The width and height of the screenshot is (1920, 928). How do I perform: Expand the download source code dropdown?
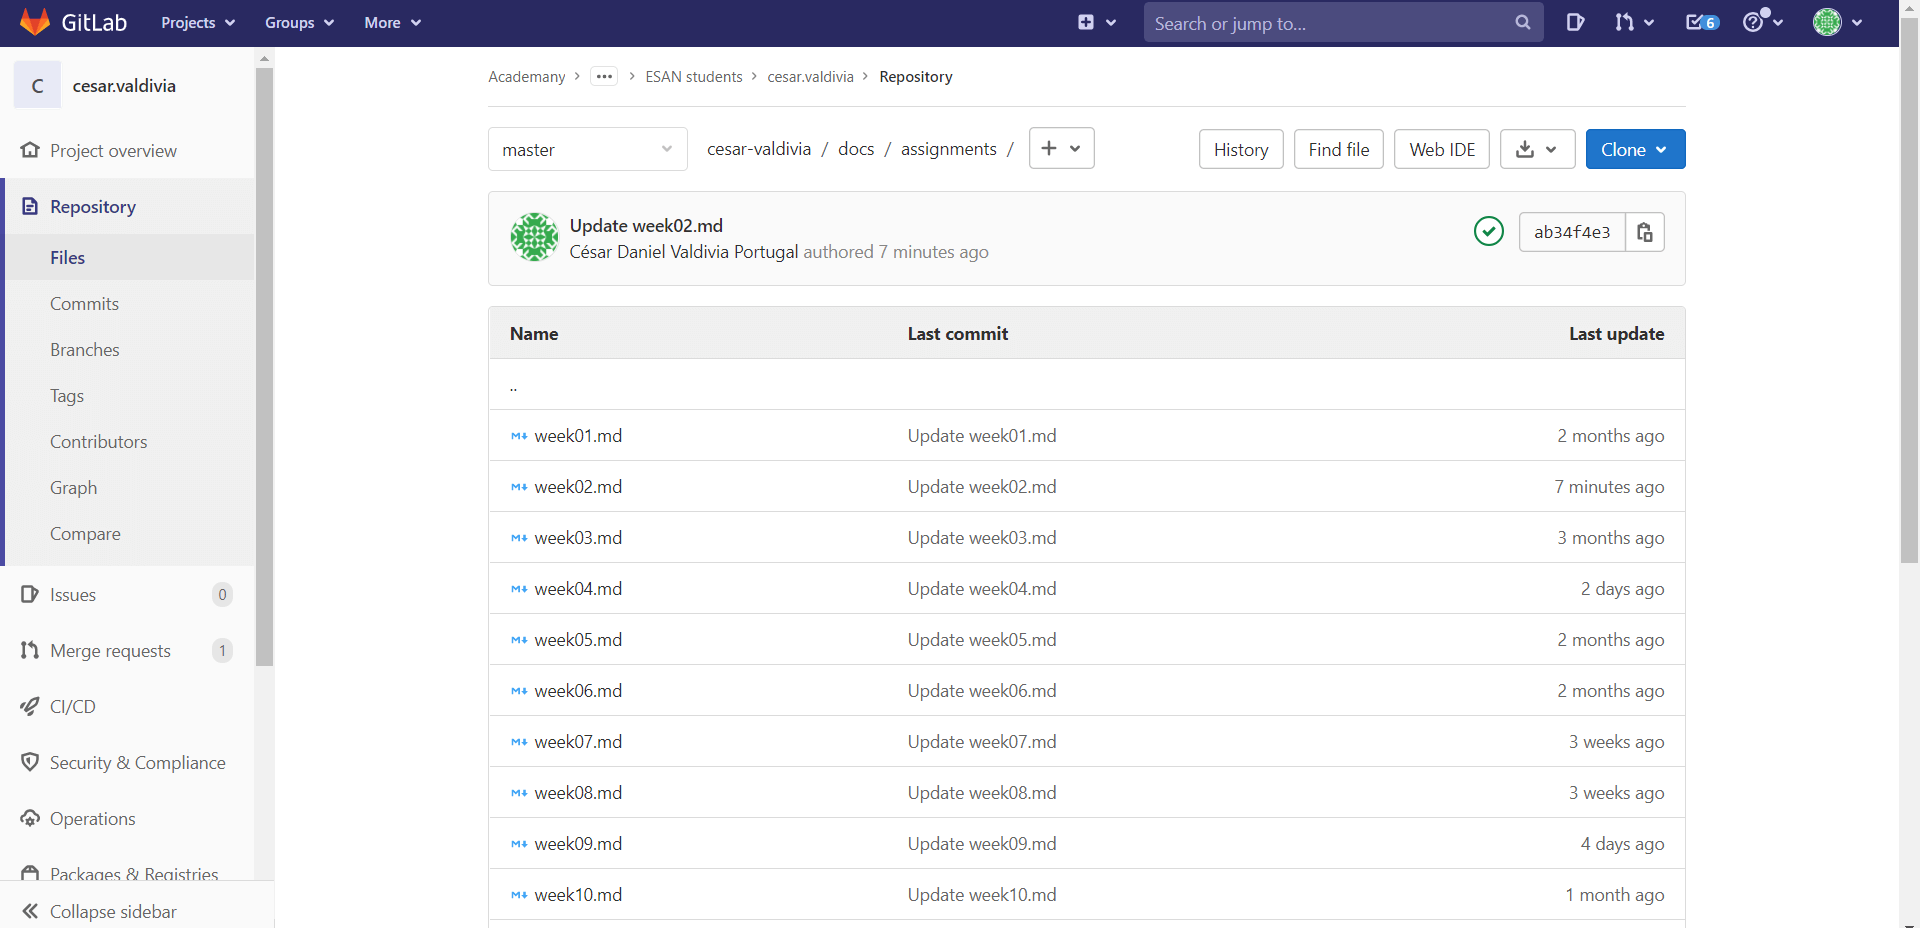(1537, 150)
